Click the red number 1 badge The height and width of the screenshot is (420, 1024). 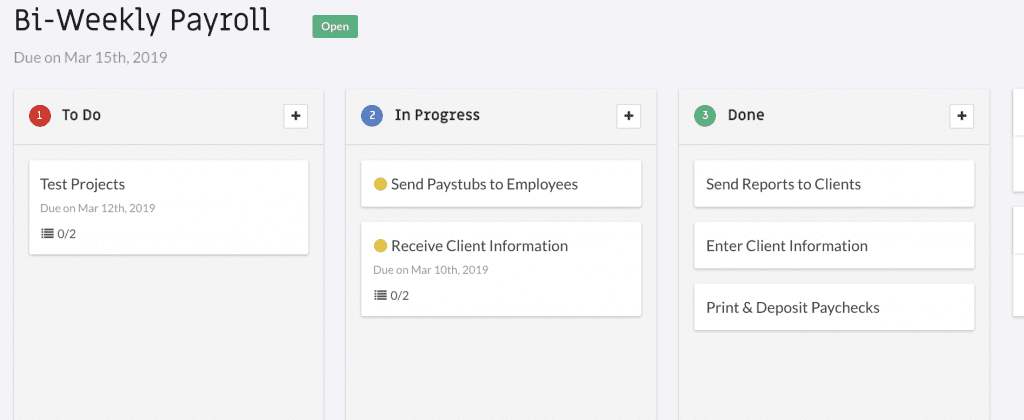tap(40, 116)
